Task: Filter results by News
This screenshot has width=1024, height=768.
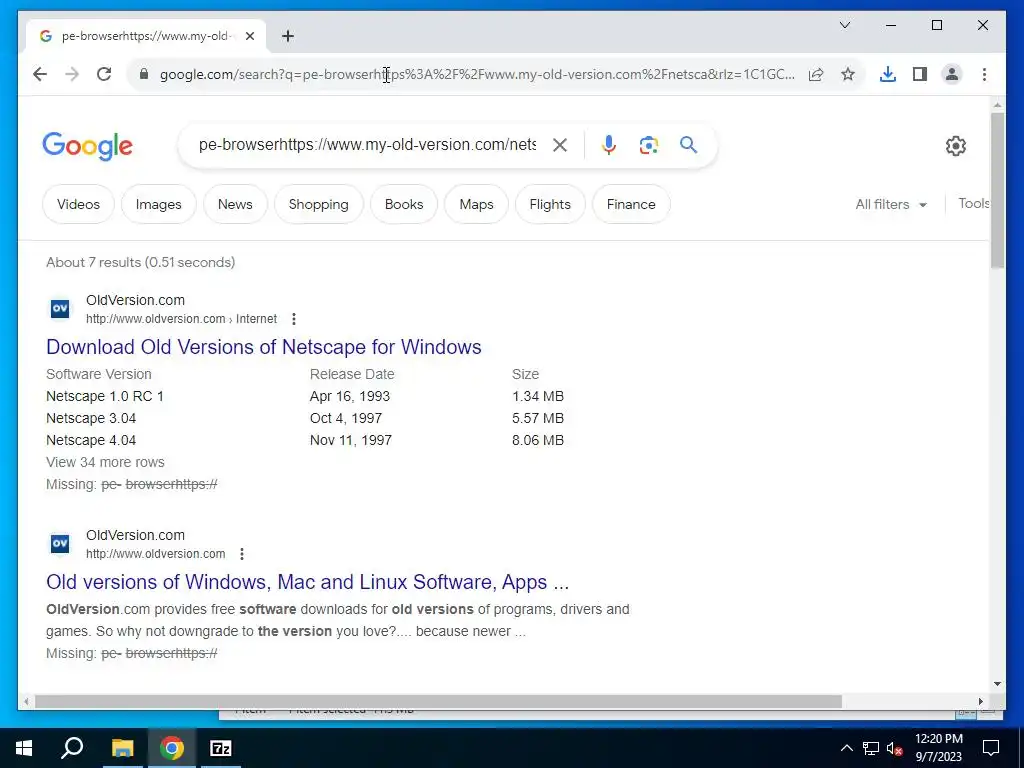Action: pos(235,204)
